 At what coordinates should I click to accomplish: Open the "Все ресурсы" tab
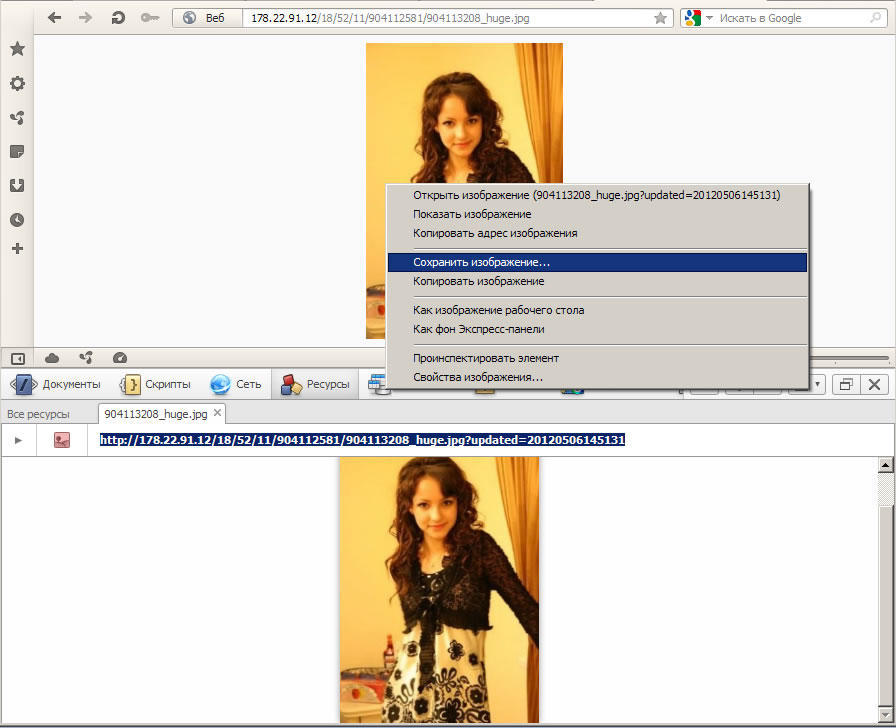pyautogui.click(x=38, y=413)
